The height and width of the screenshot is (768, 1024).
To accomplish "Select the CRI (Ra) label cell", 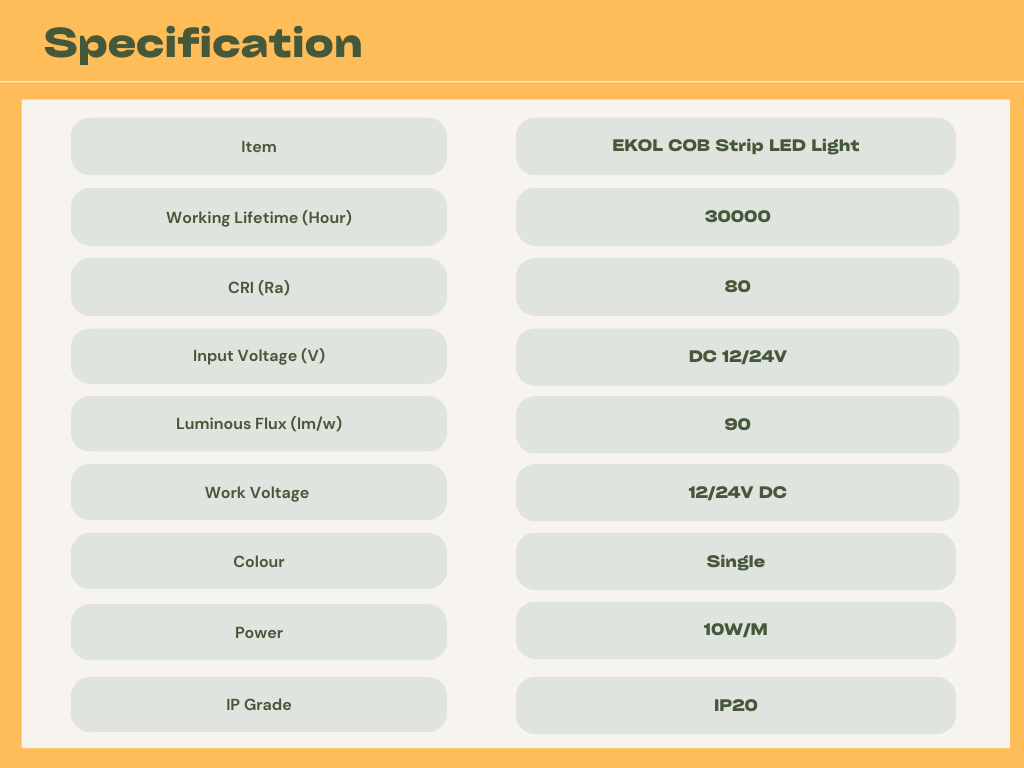I will (x=259, y=287).
